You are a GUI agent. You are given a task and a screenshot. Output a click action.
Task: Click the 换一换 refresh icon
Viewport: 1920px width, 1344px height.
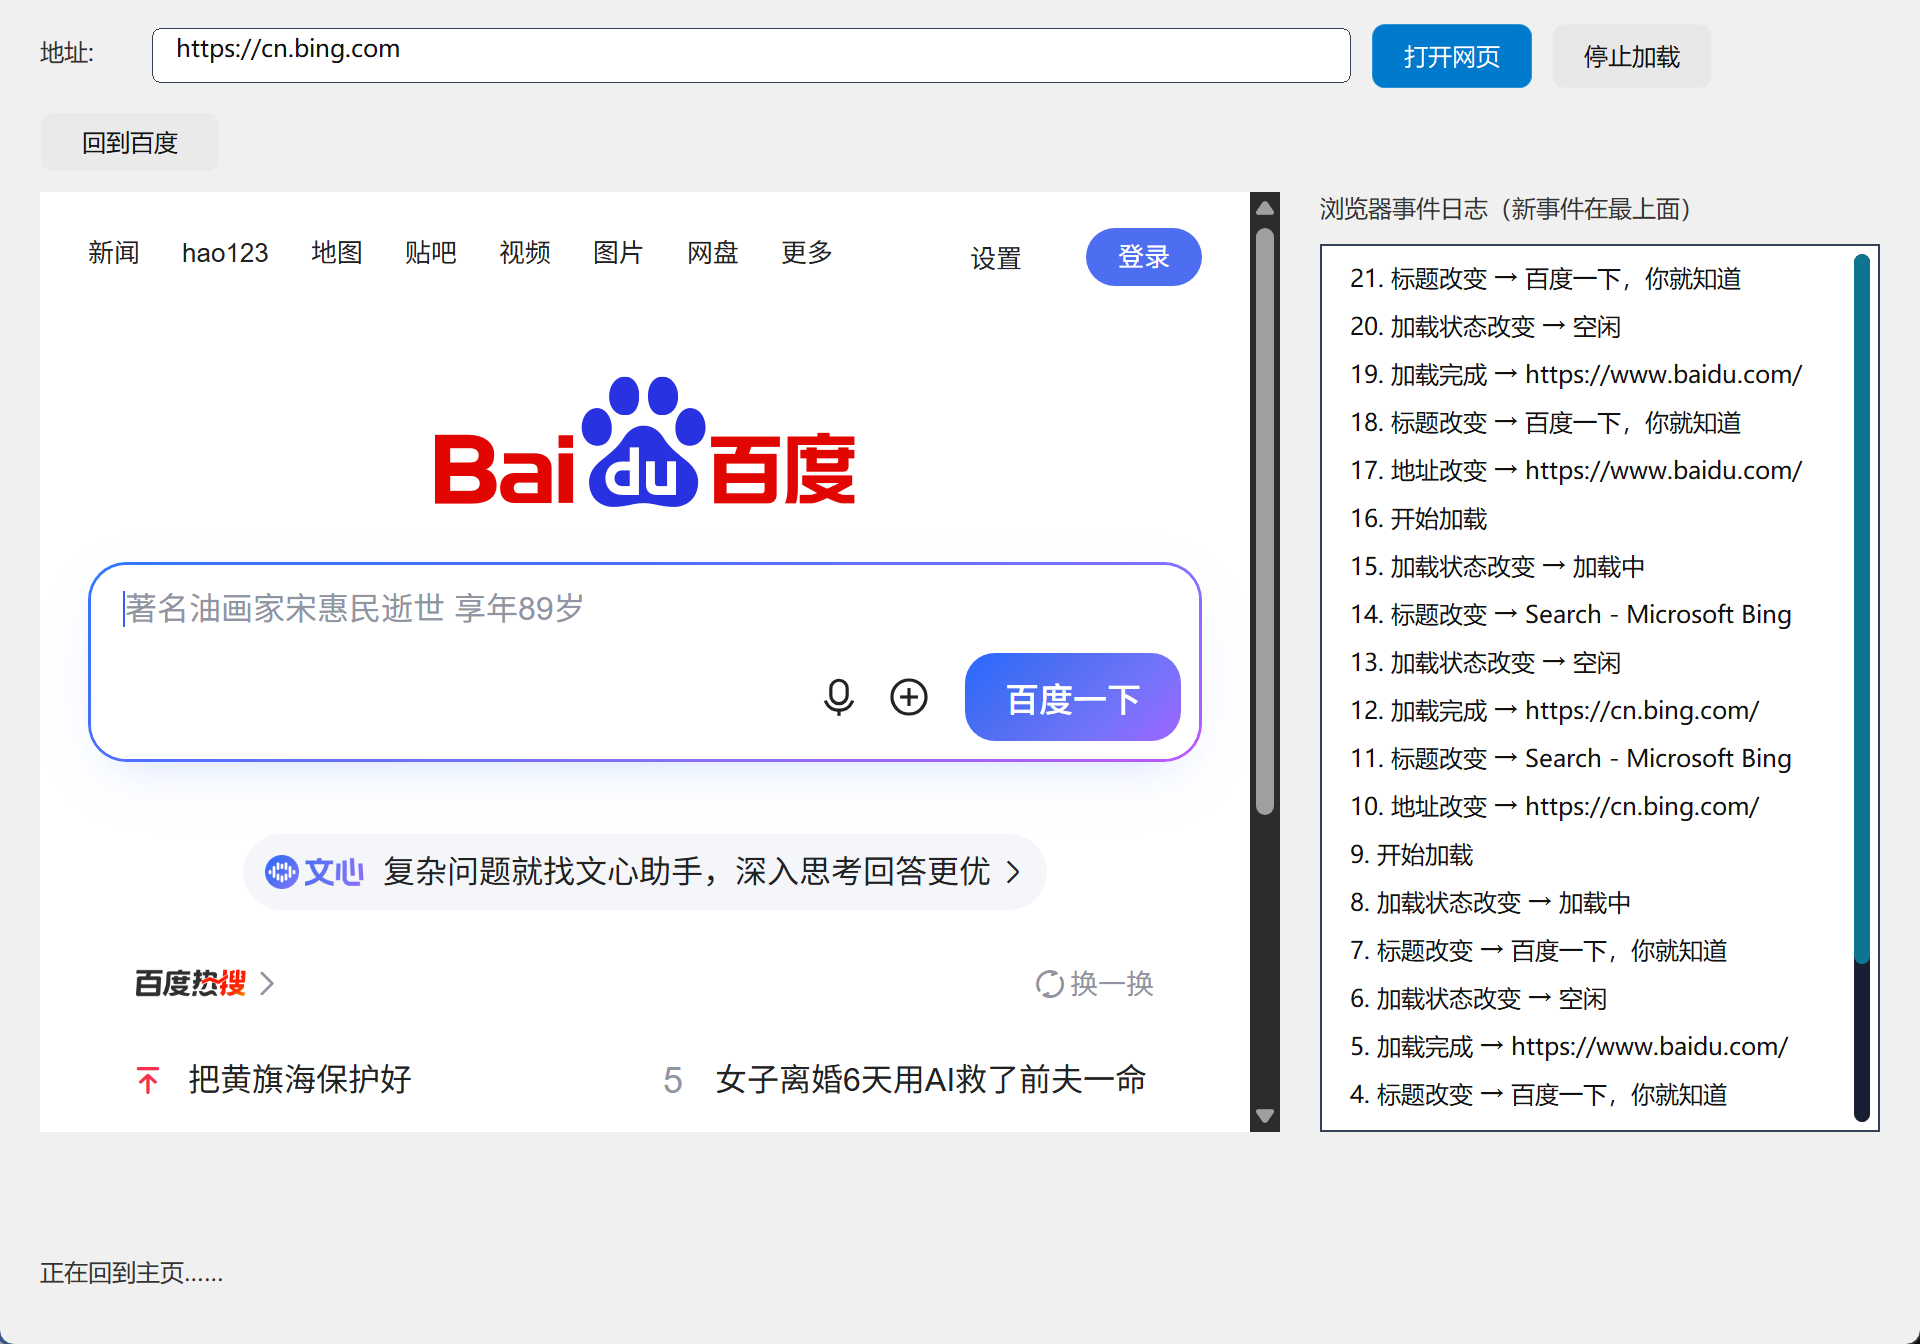pyautogui.click(x=1049, y=984)
